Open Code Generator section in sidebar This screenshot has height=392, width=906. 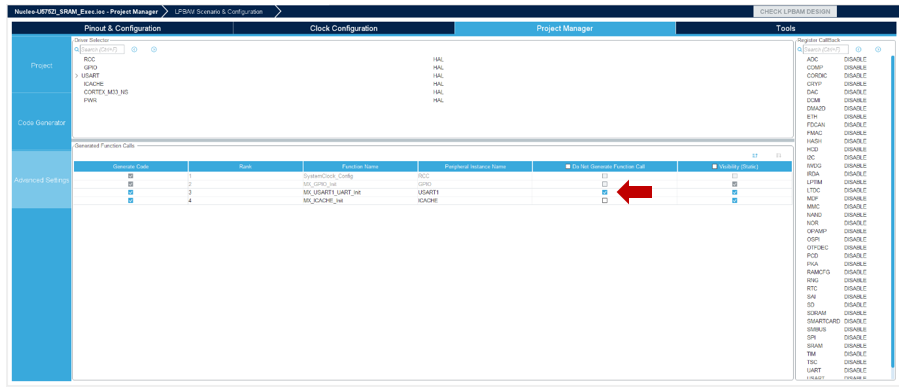point(42,123)
